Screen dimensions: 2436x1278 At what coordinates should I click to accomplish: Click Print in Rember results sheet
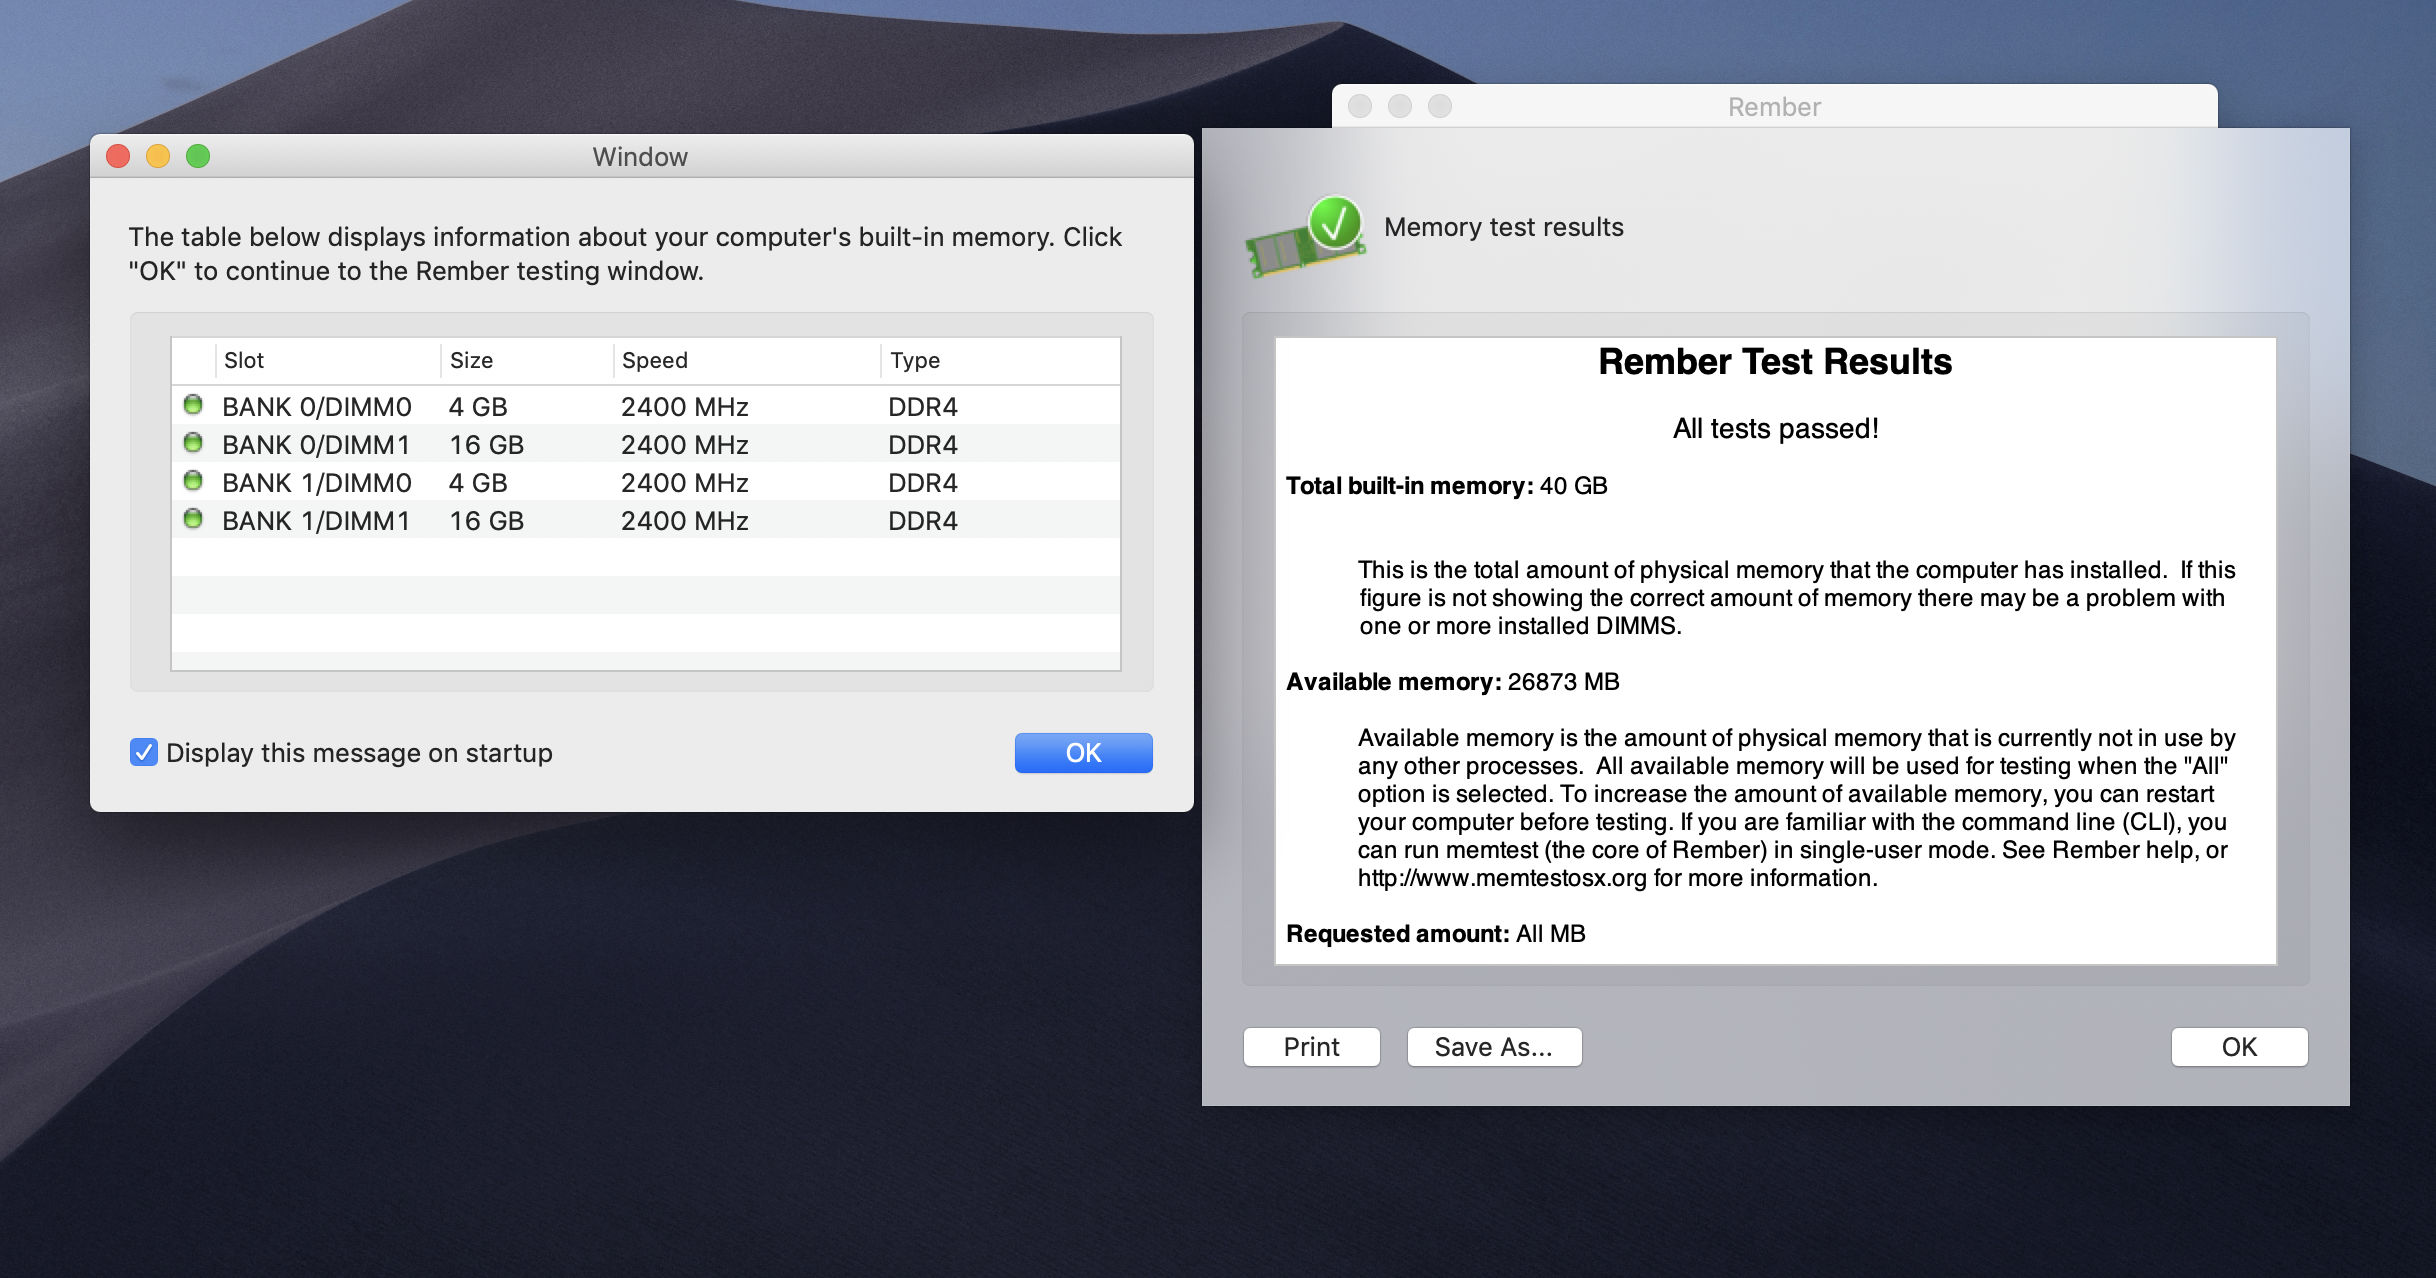(x=1311, y=1047)
